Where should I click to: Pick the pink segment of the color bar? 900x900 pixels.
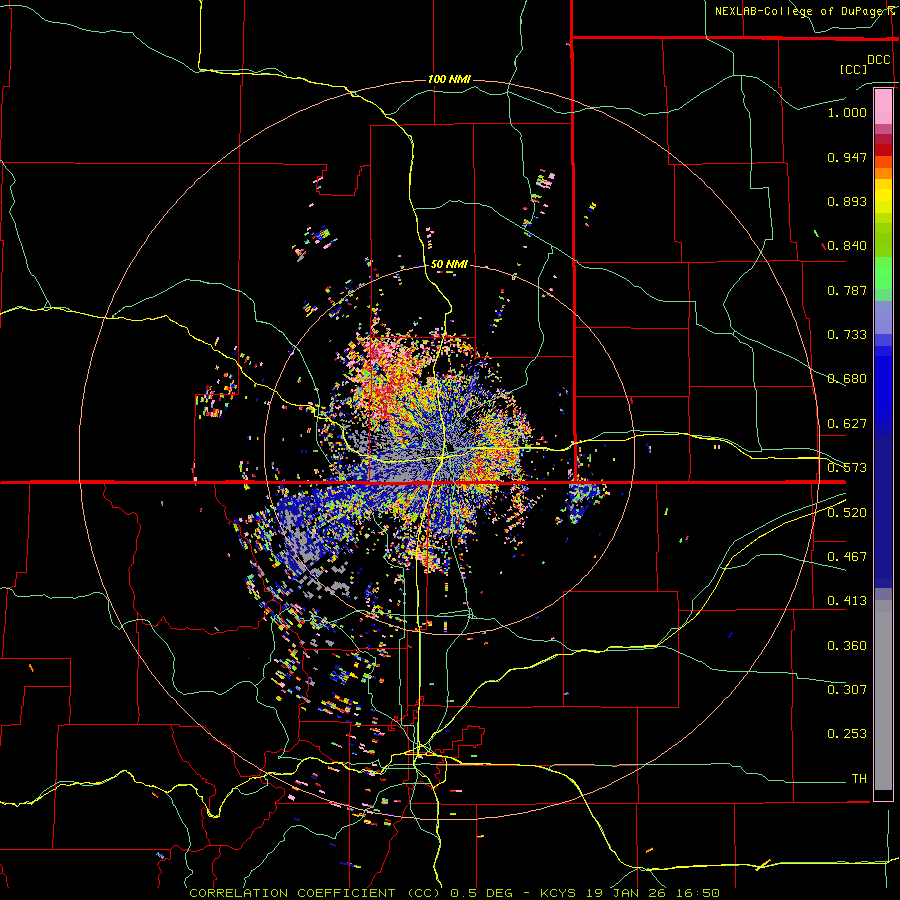click(x=883, y=107)
